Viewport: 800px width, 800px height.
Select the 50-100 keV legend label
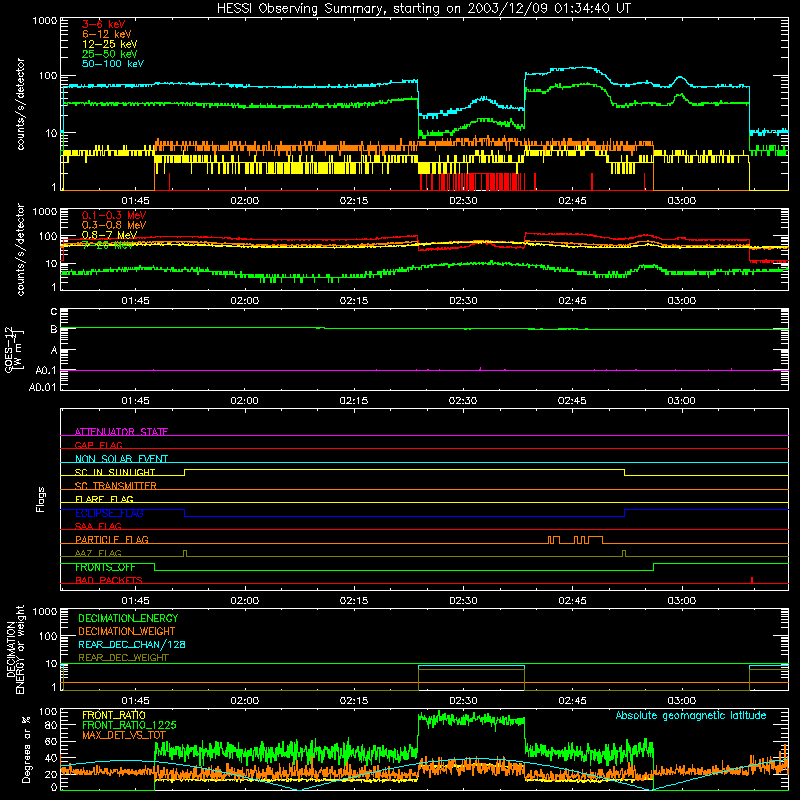[113, 64]
